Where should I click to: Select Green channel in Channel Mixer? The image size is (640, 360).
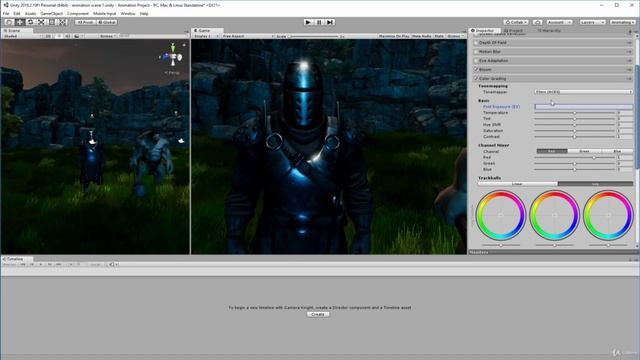tap(584, 151)
